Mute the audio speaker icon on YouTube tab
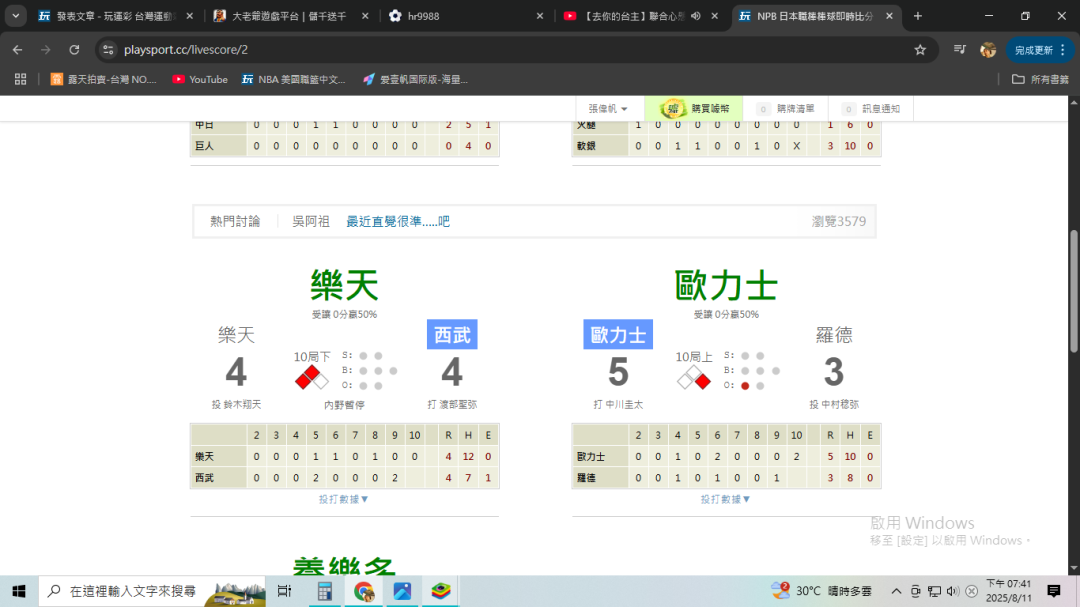 tap(696, 16)
